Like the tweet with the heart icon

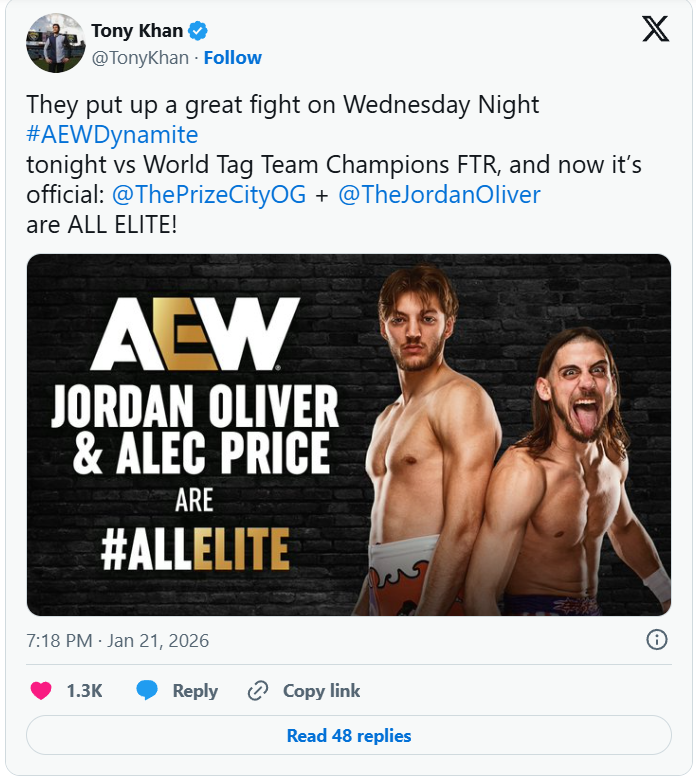pos(41,691)
